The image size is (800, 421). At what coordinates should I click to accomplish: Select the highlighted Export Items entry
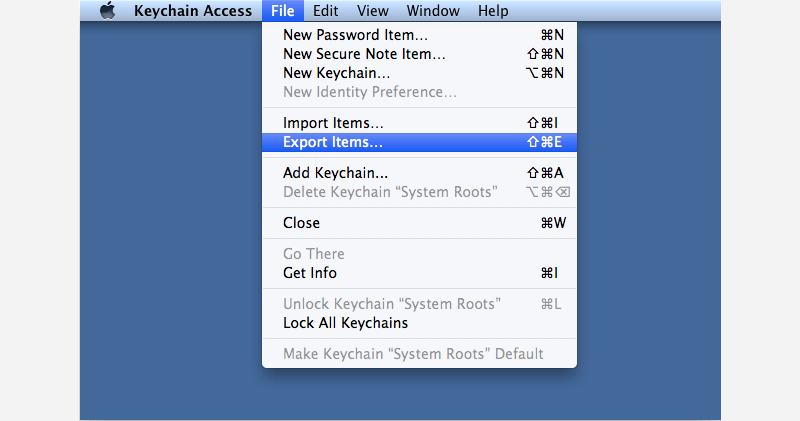point(333,142)
